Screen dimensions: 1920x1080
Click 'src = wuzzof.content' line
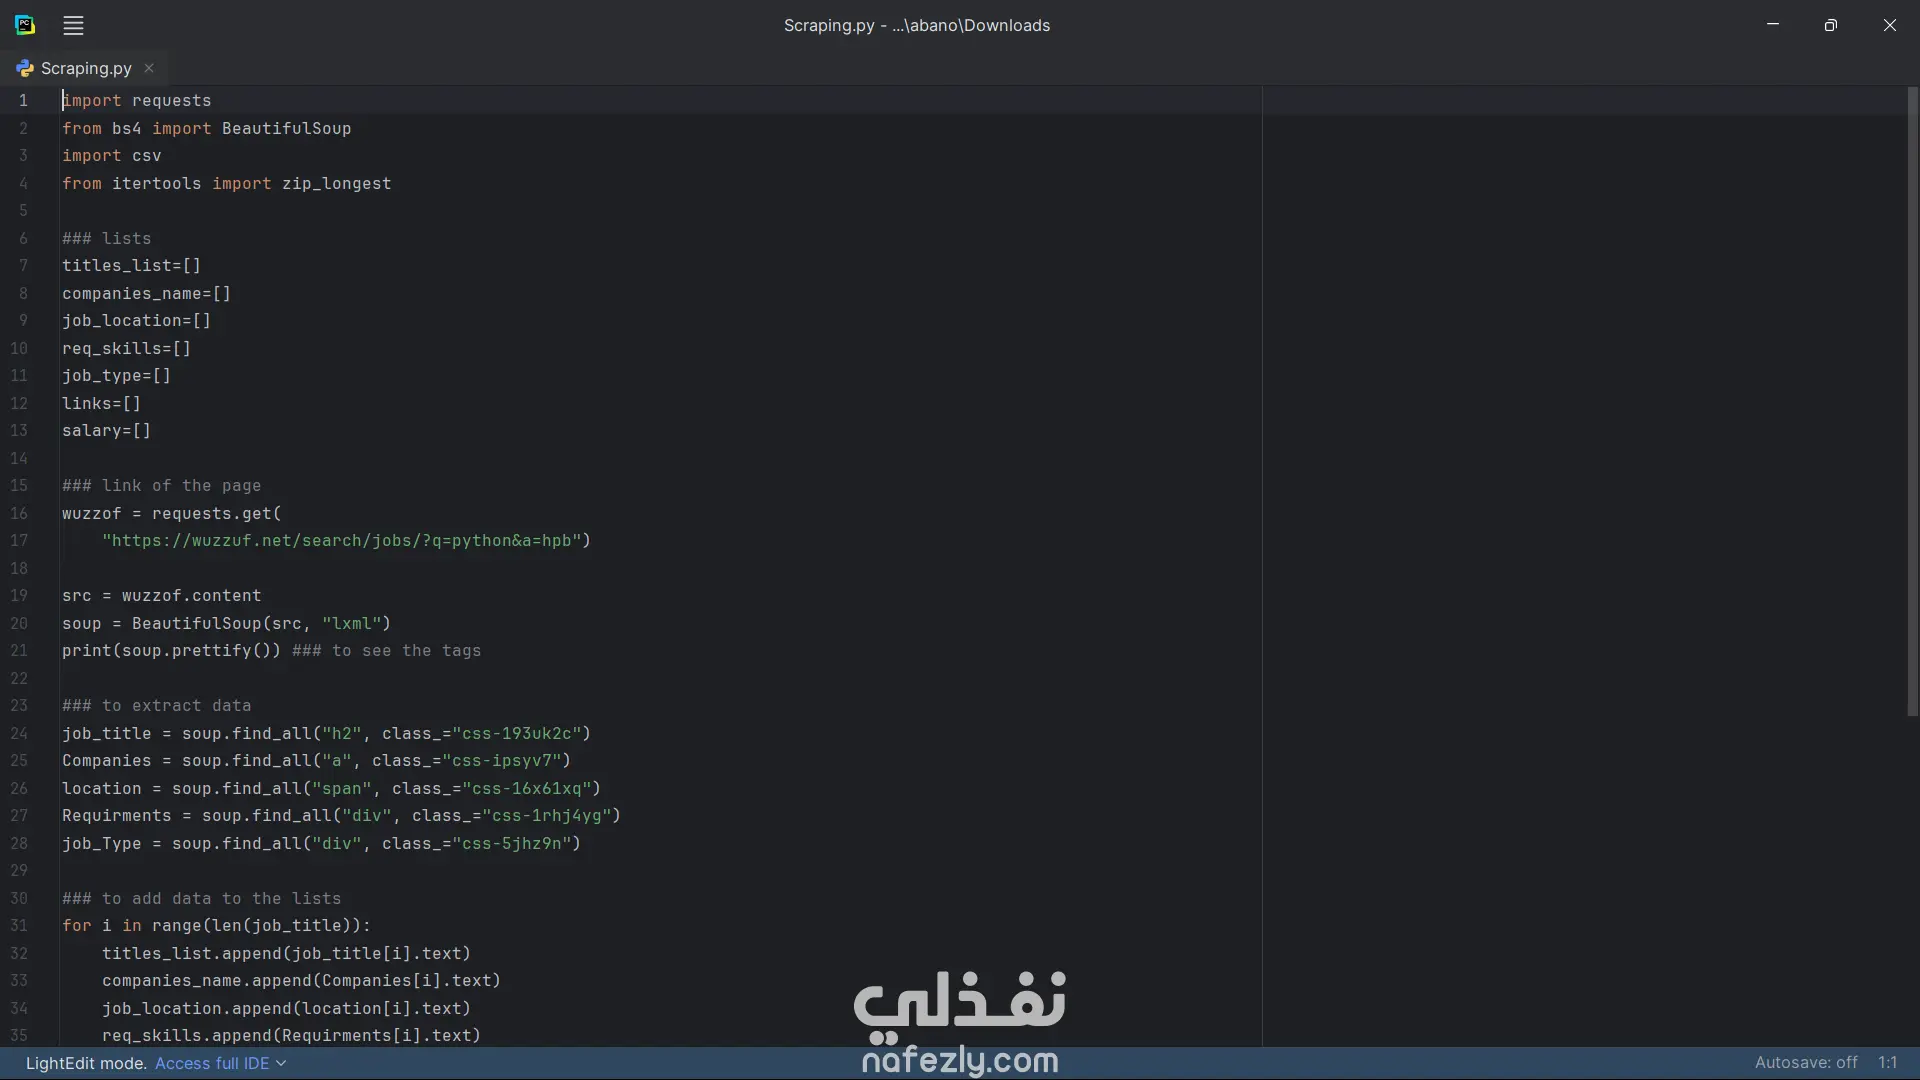(x=161, y=595)
